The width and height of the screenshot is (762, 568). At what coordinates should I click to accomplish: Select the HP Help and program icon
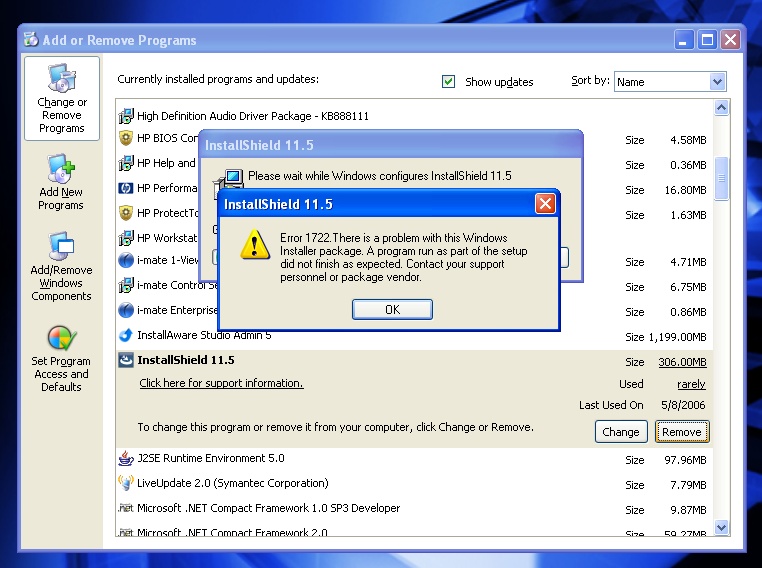tap(126, 163)
